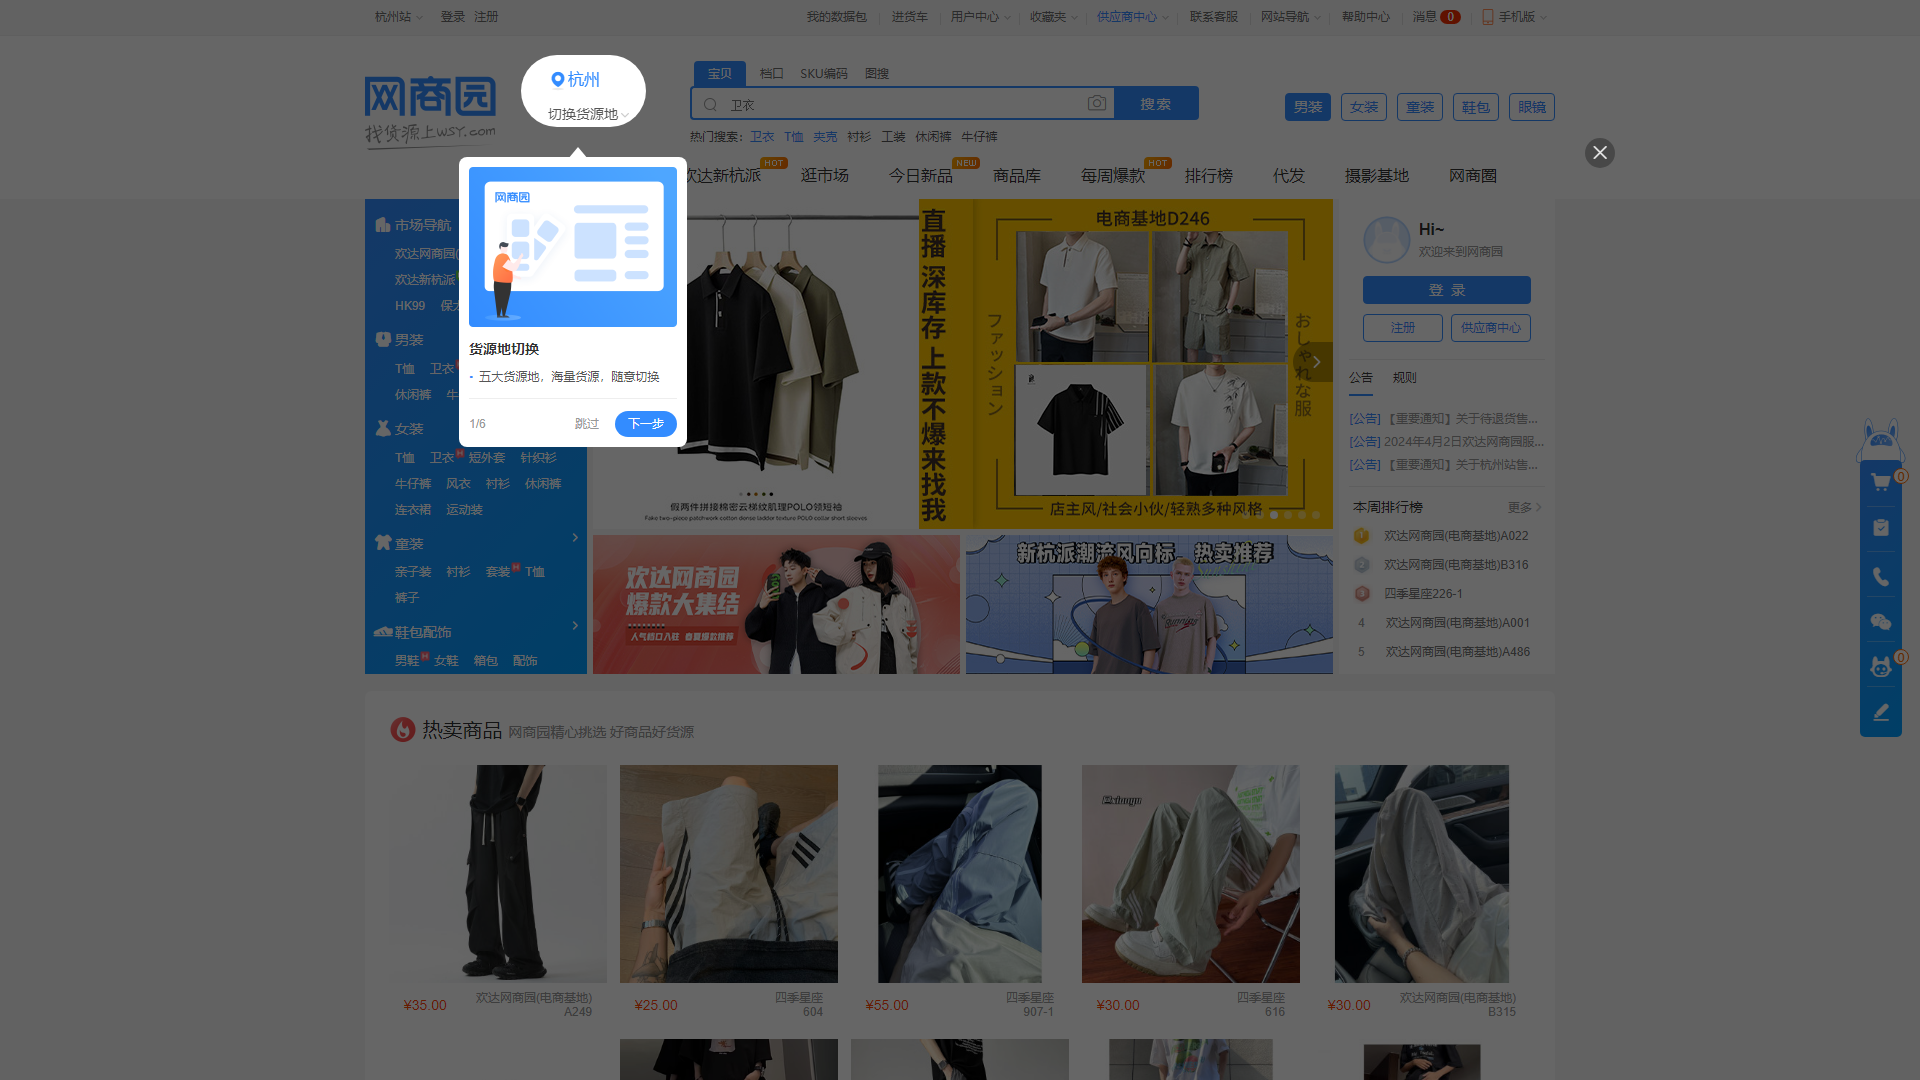Image resolution: width=1920 pixels, height=1080 pixels.
Task: Click next arrow on banner carousel
Action: coord(1316,362)
